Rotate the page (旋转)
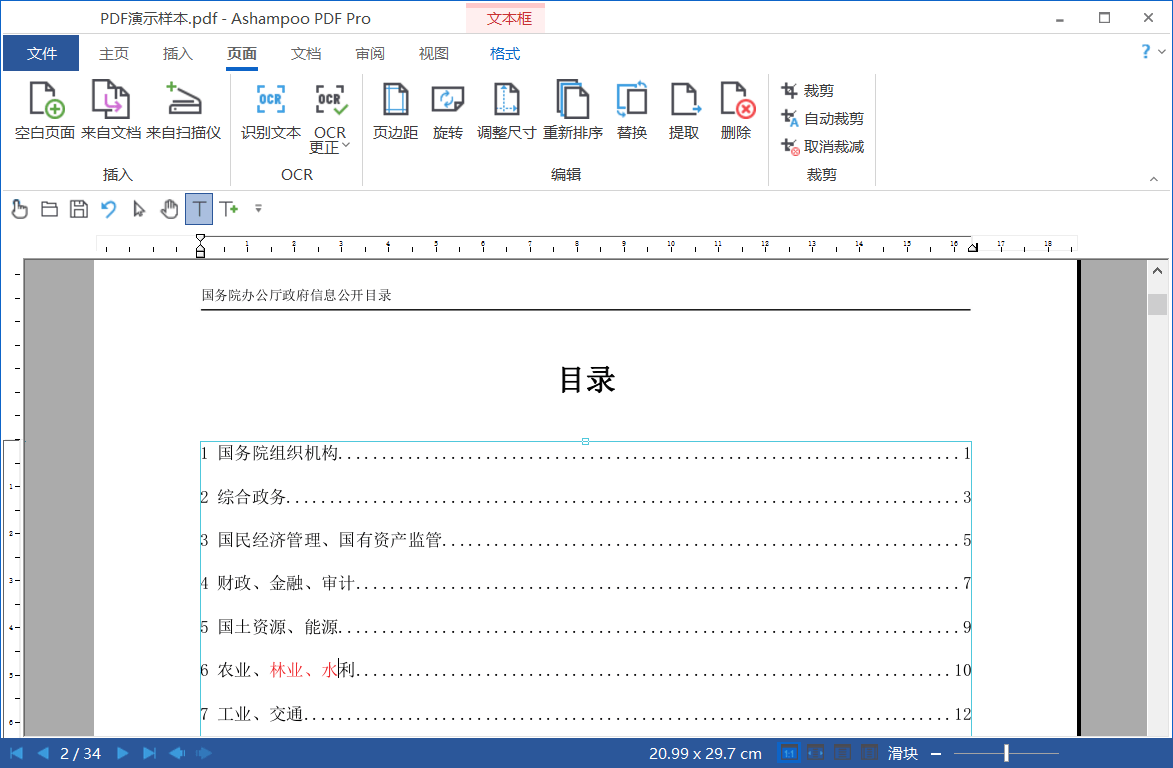The width and height of the screenshot is (1173, 768). point(447,111)
